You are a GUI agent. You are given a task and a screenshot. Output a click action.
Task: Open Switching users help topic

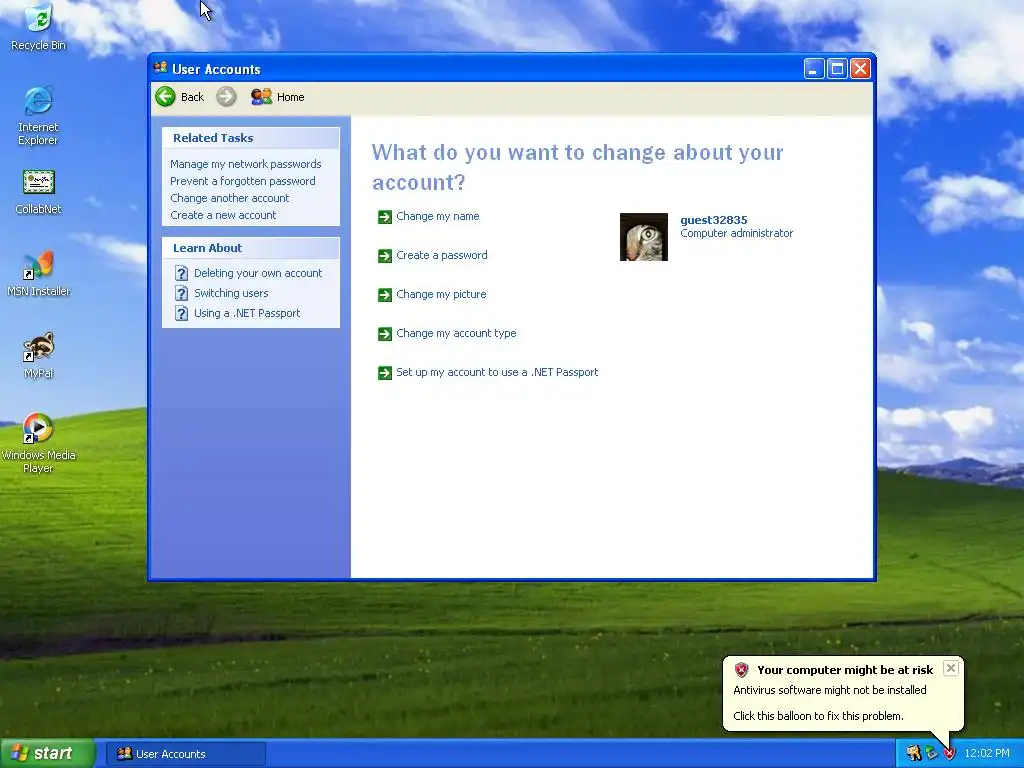click(231, 293)
